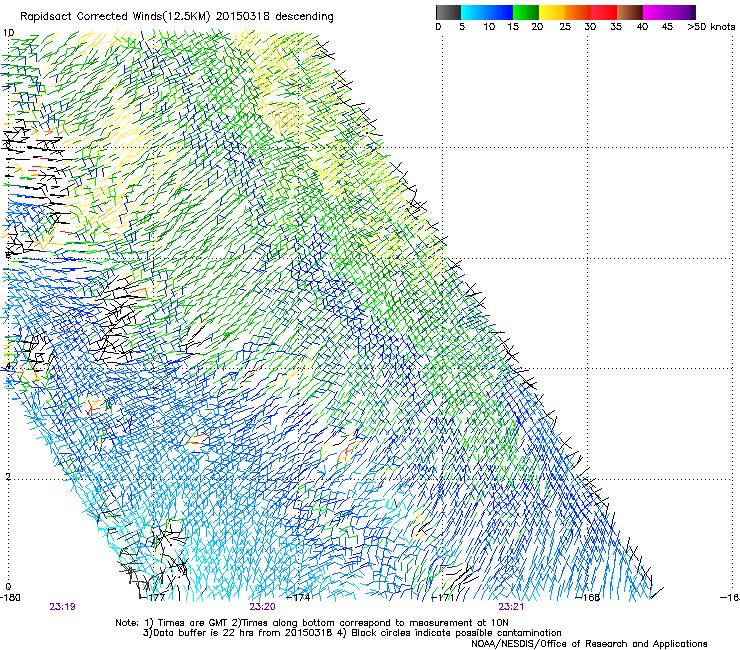Click the latitude '2' axis label
Viewport: 740px width, 650px height.
point(8,477)
